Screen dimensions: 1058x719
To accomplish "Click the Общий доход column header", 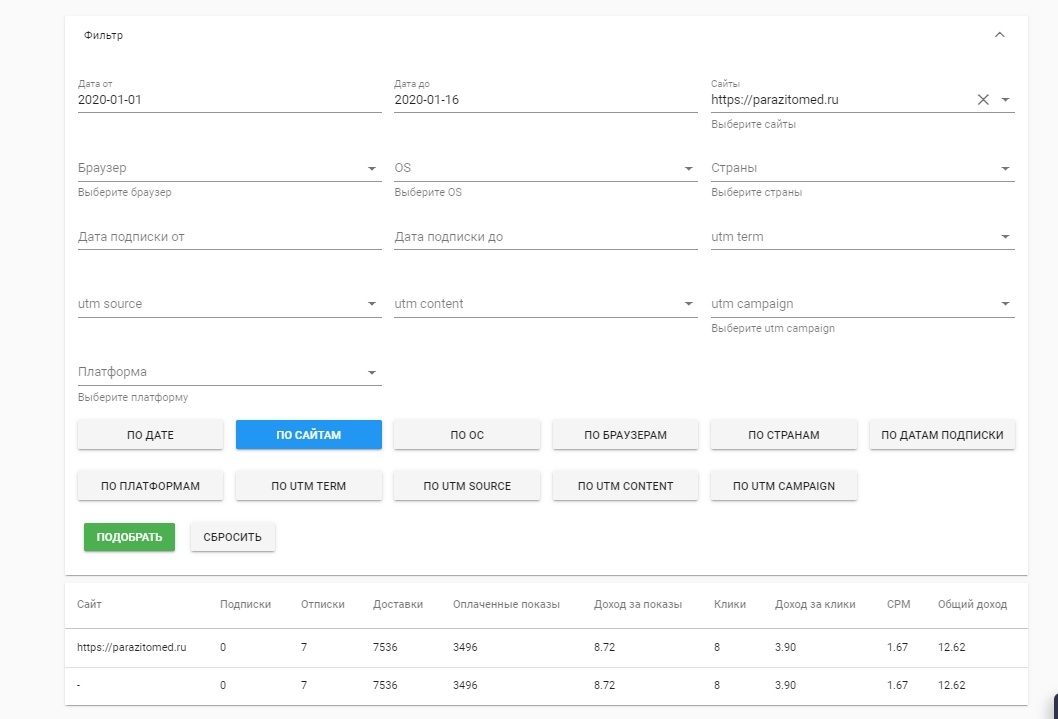I will coord(972,604).
